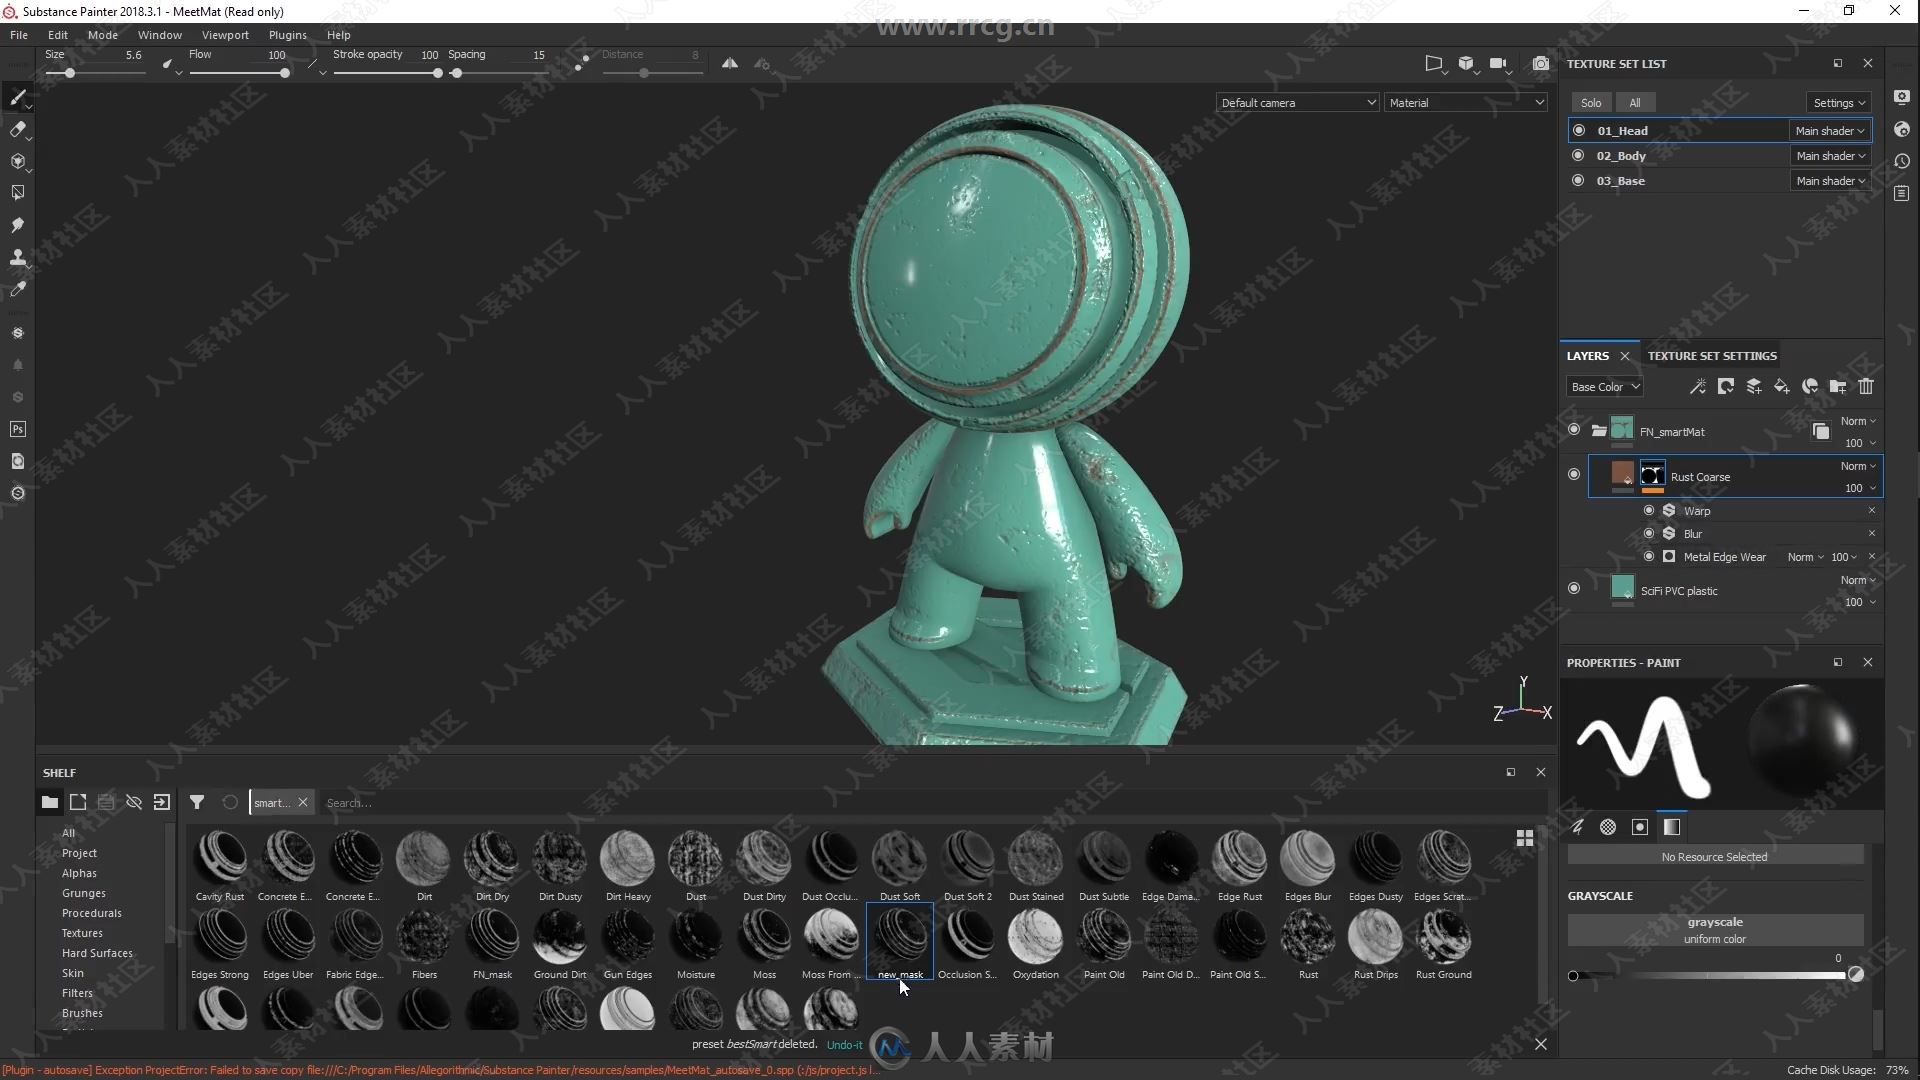Image resolution: width=1920 pixels, height=1080 pixels.
Task: Open the Viewport menu
Action: pyautogui.click(x=225, y=34)
